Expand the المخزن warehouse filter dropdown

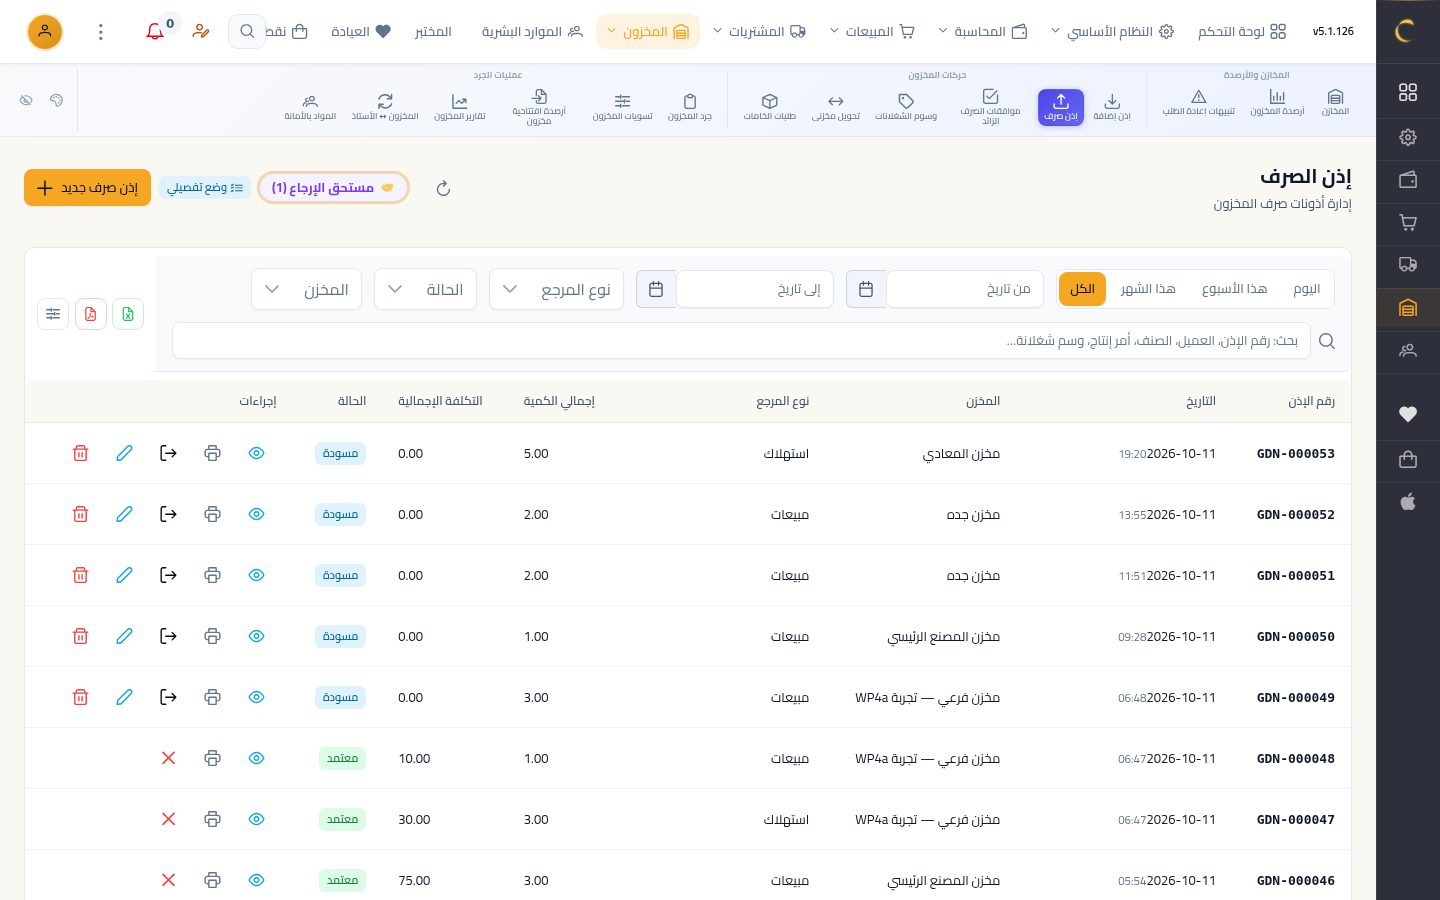pos(306,289)
